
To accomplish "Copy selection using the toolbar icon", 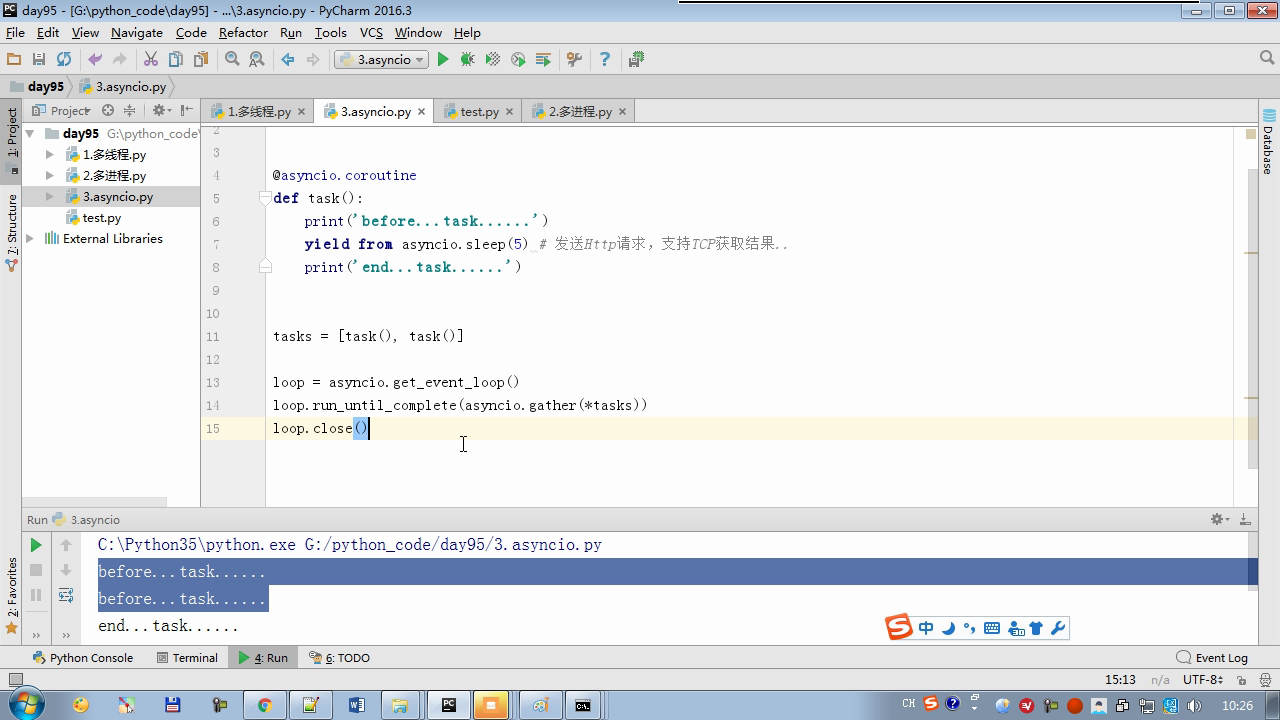I will [x=176, y=60].
